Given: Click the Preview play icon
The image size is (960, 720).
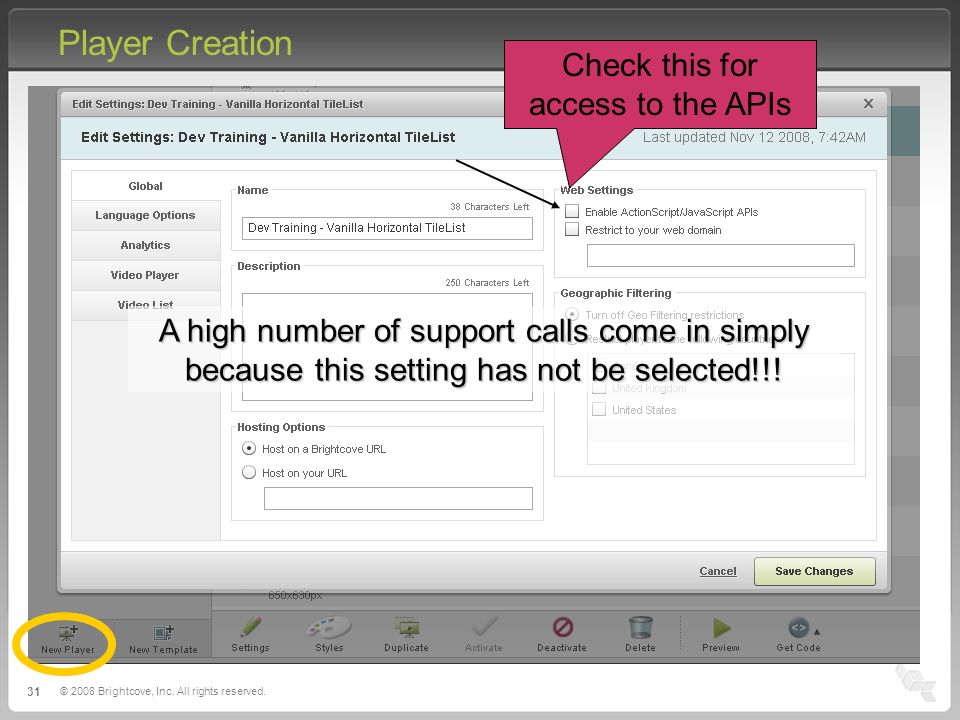Looking at the screenshot, I should (x=722, y=628).
